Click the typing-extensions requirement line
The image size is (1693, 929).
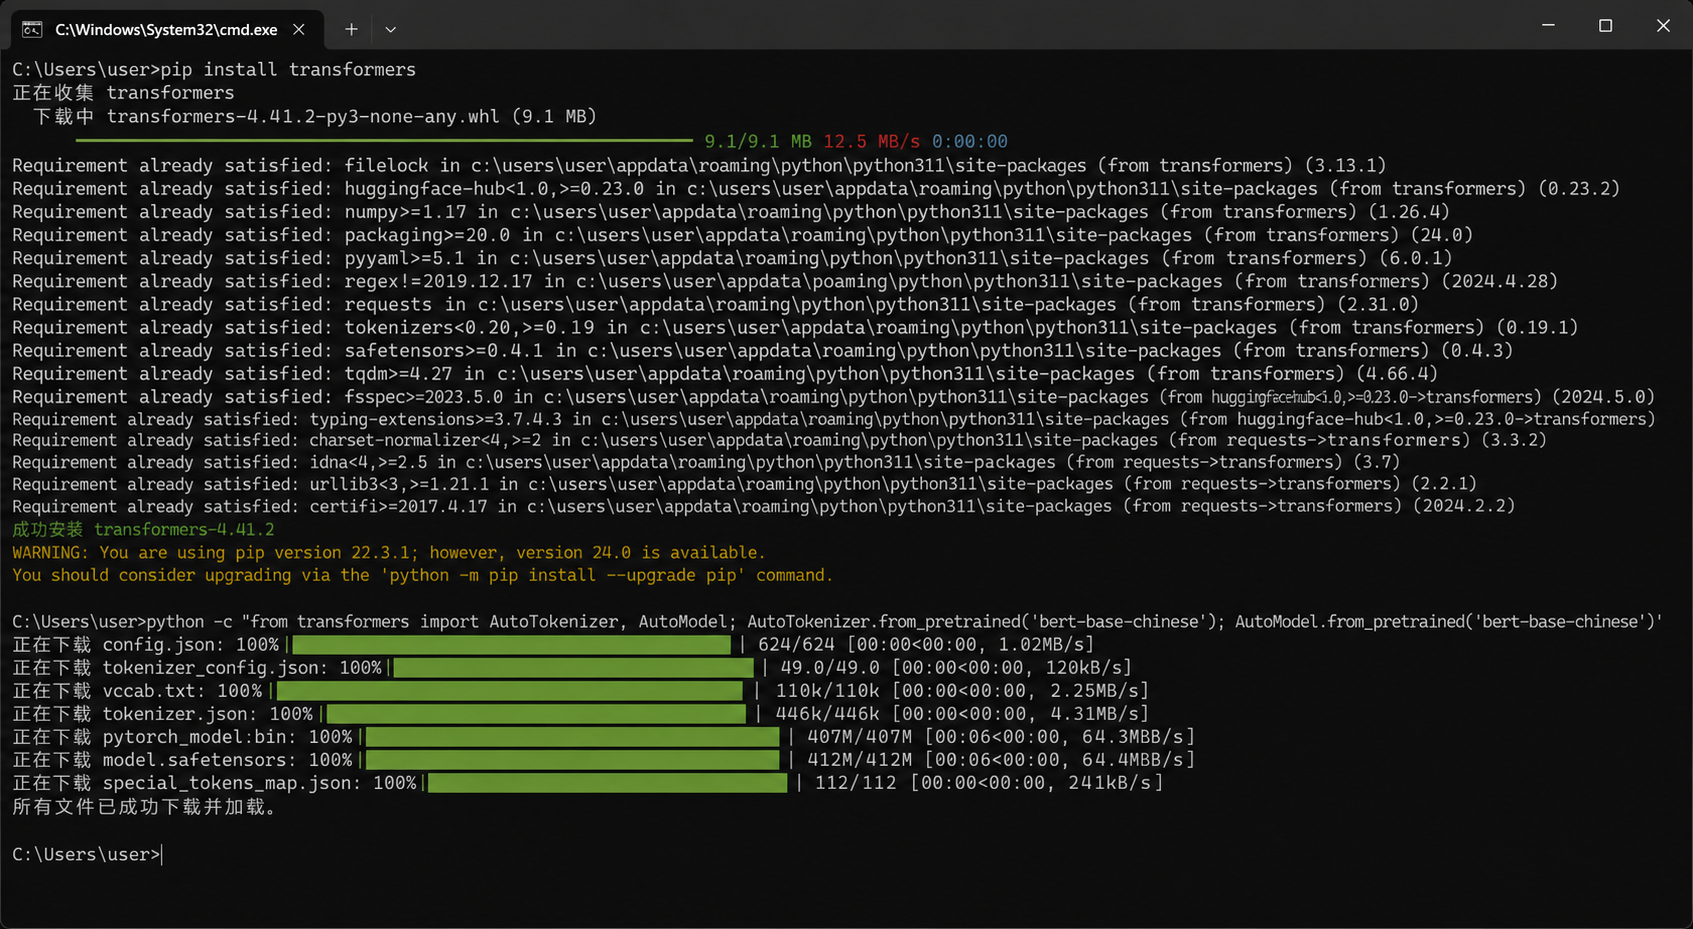click(834, 419)
